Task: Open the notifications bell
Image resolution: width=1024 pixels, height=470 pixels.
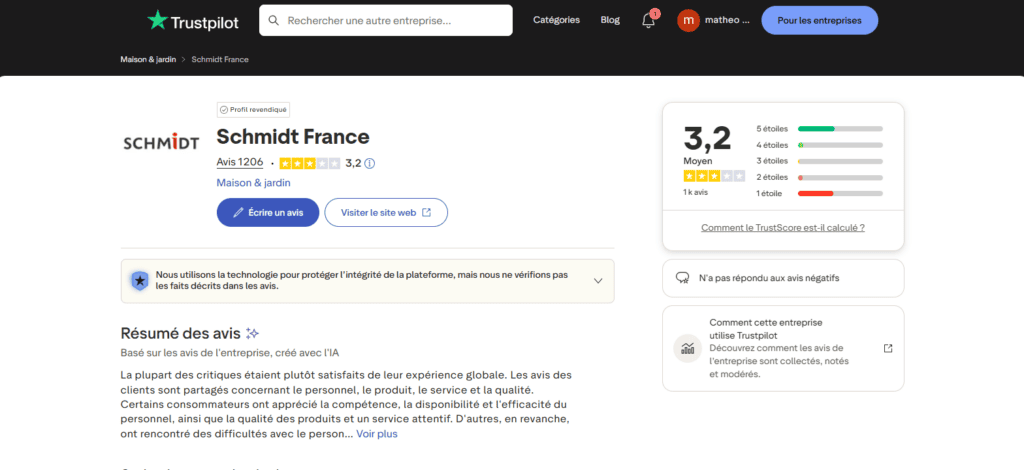Action: 648,21
